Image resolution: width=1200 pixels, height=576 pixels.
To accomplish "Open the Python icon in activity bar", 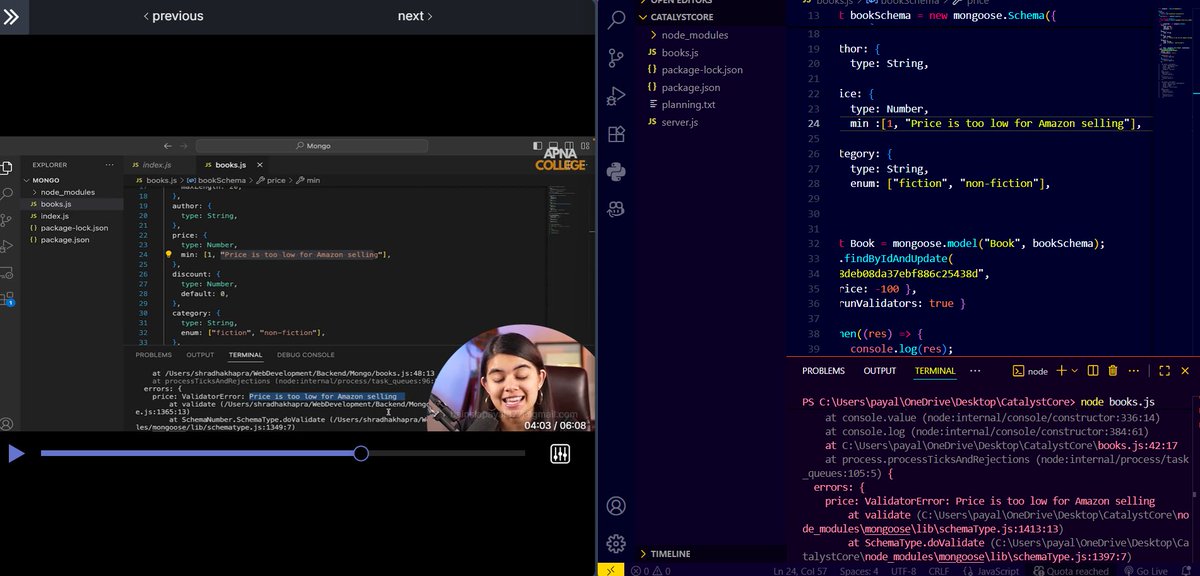I will (617, 172).
